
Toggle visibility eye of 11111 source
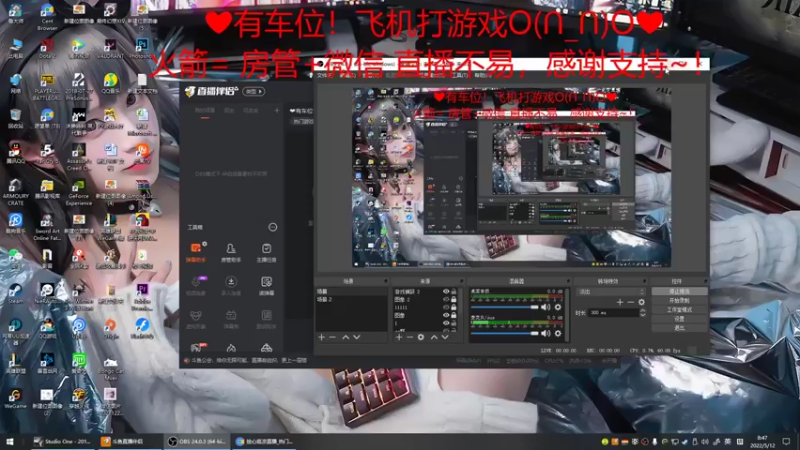point(446,307)
